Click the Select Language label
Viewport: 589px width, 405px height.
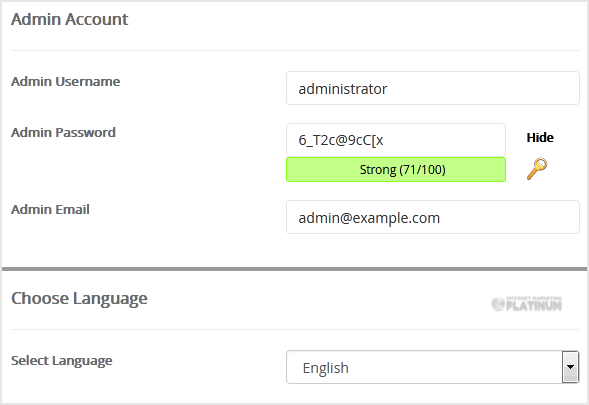click(62, 361)
